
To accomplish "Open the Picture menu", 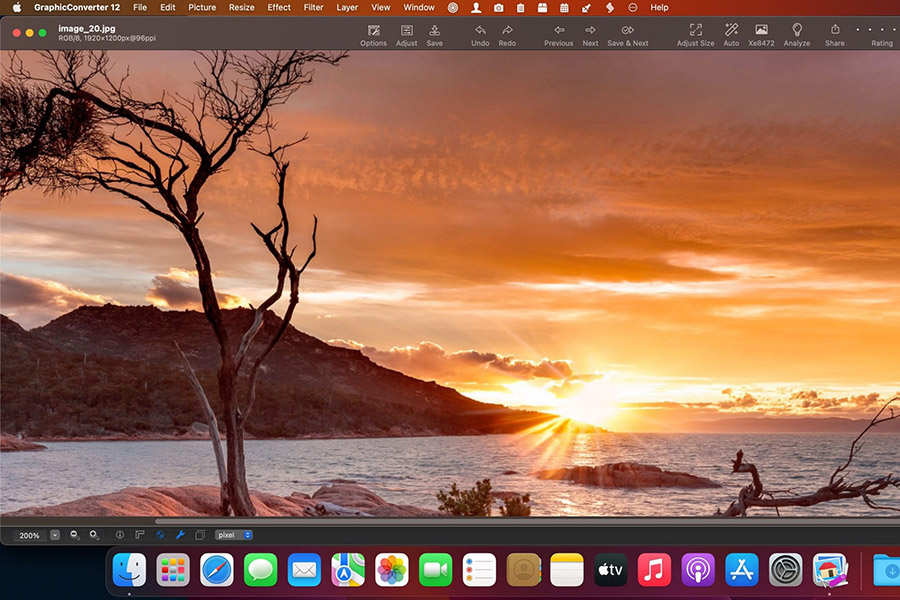I will click(x=202, y=7).
